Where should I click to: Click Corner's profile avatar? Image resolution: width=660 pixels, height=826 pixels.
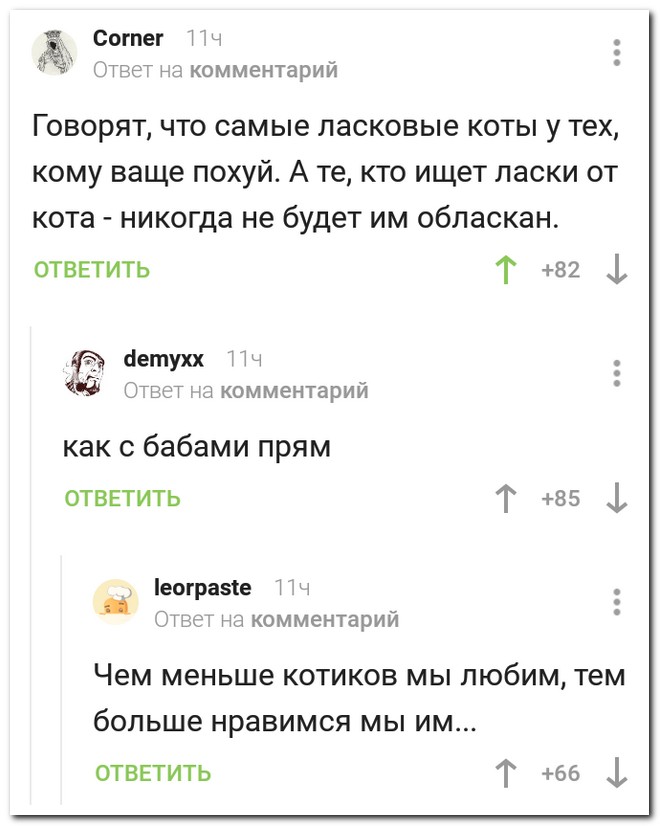point(54,49)
